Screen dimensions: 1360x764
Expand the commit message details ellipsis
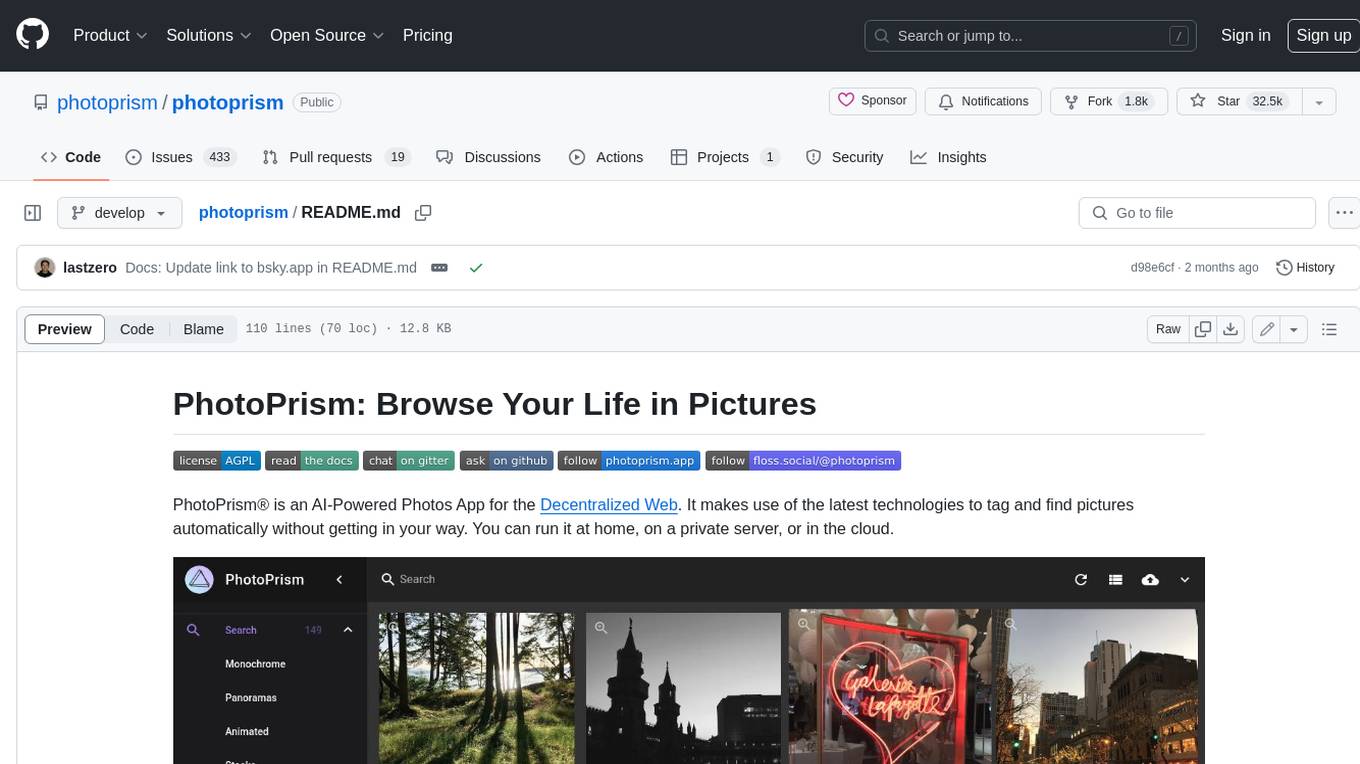439,268
